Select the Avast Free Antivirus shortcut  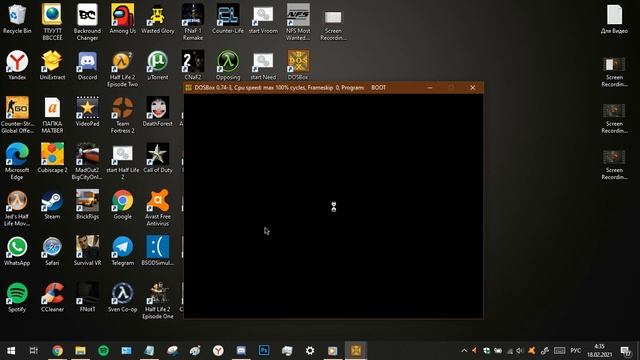pyautogui.click(x=158, y=208)
